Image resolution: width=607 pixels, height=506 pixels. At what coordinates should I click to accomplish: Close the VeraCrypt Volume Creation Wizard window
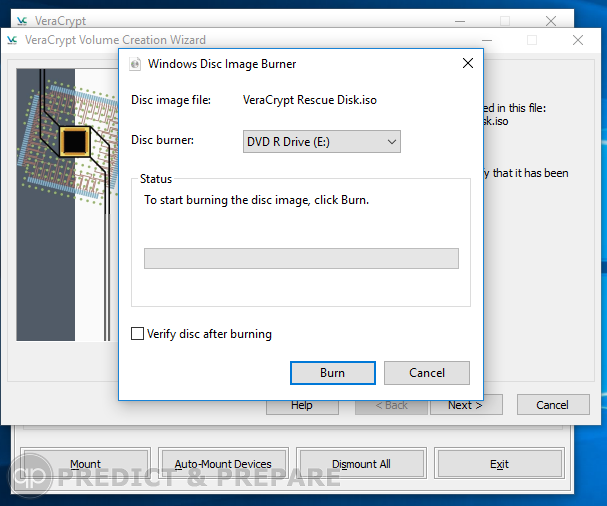pyautogui.click(x=578, y=40)
